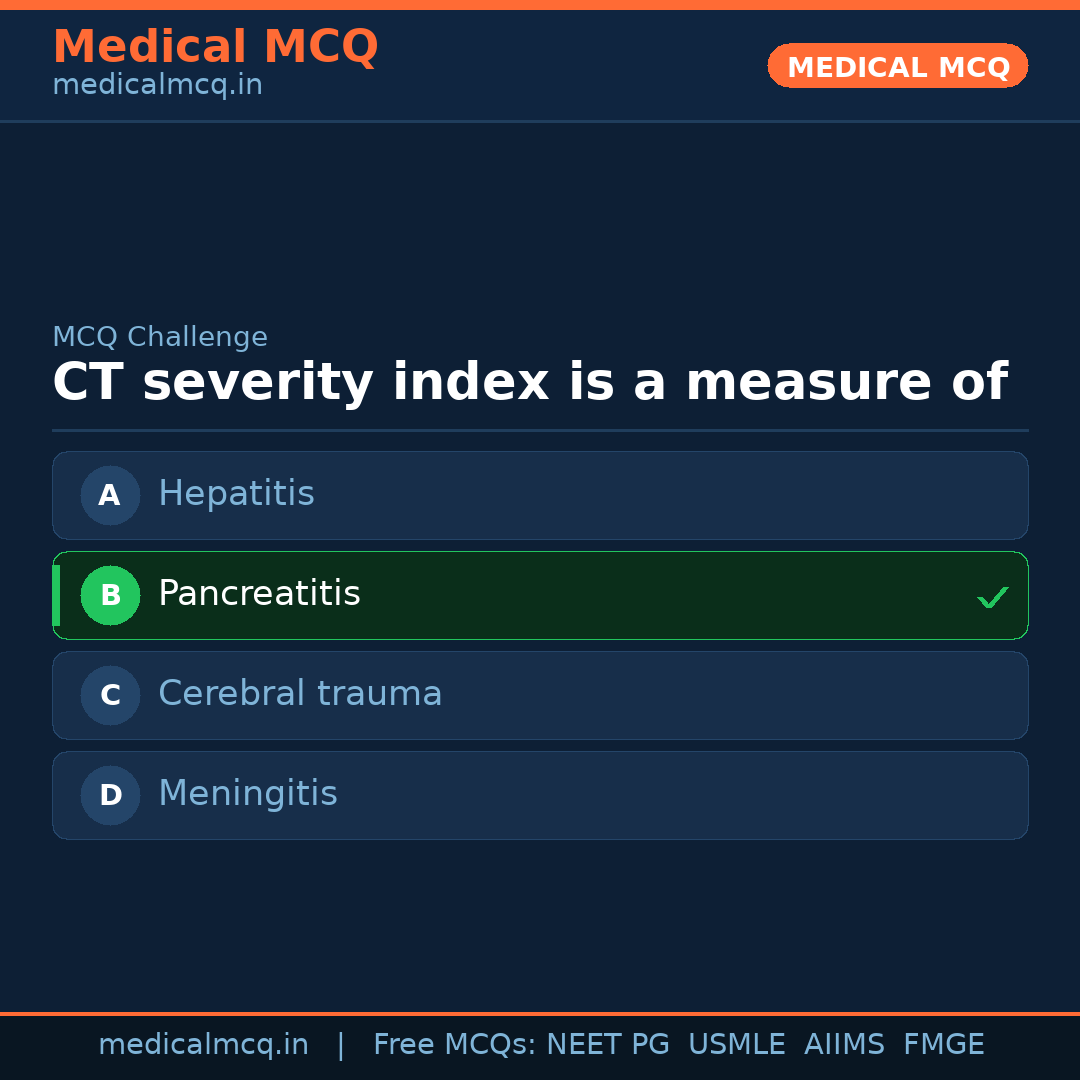The image size is (1080, 1080).
Task: Click FMGE in the footer
Action: [943, 1045]
